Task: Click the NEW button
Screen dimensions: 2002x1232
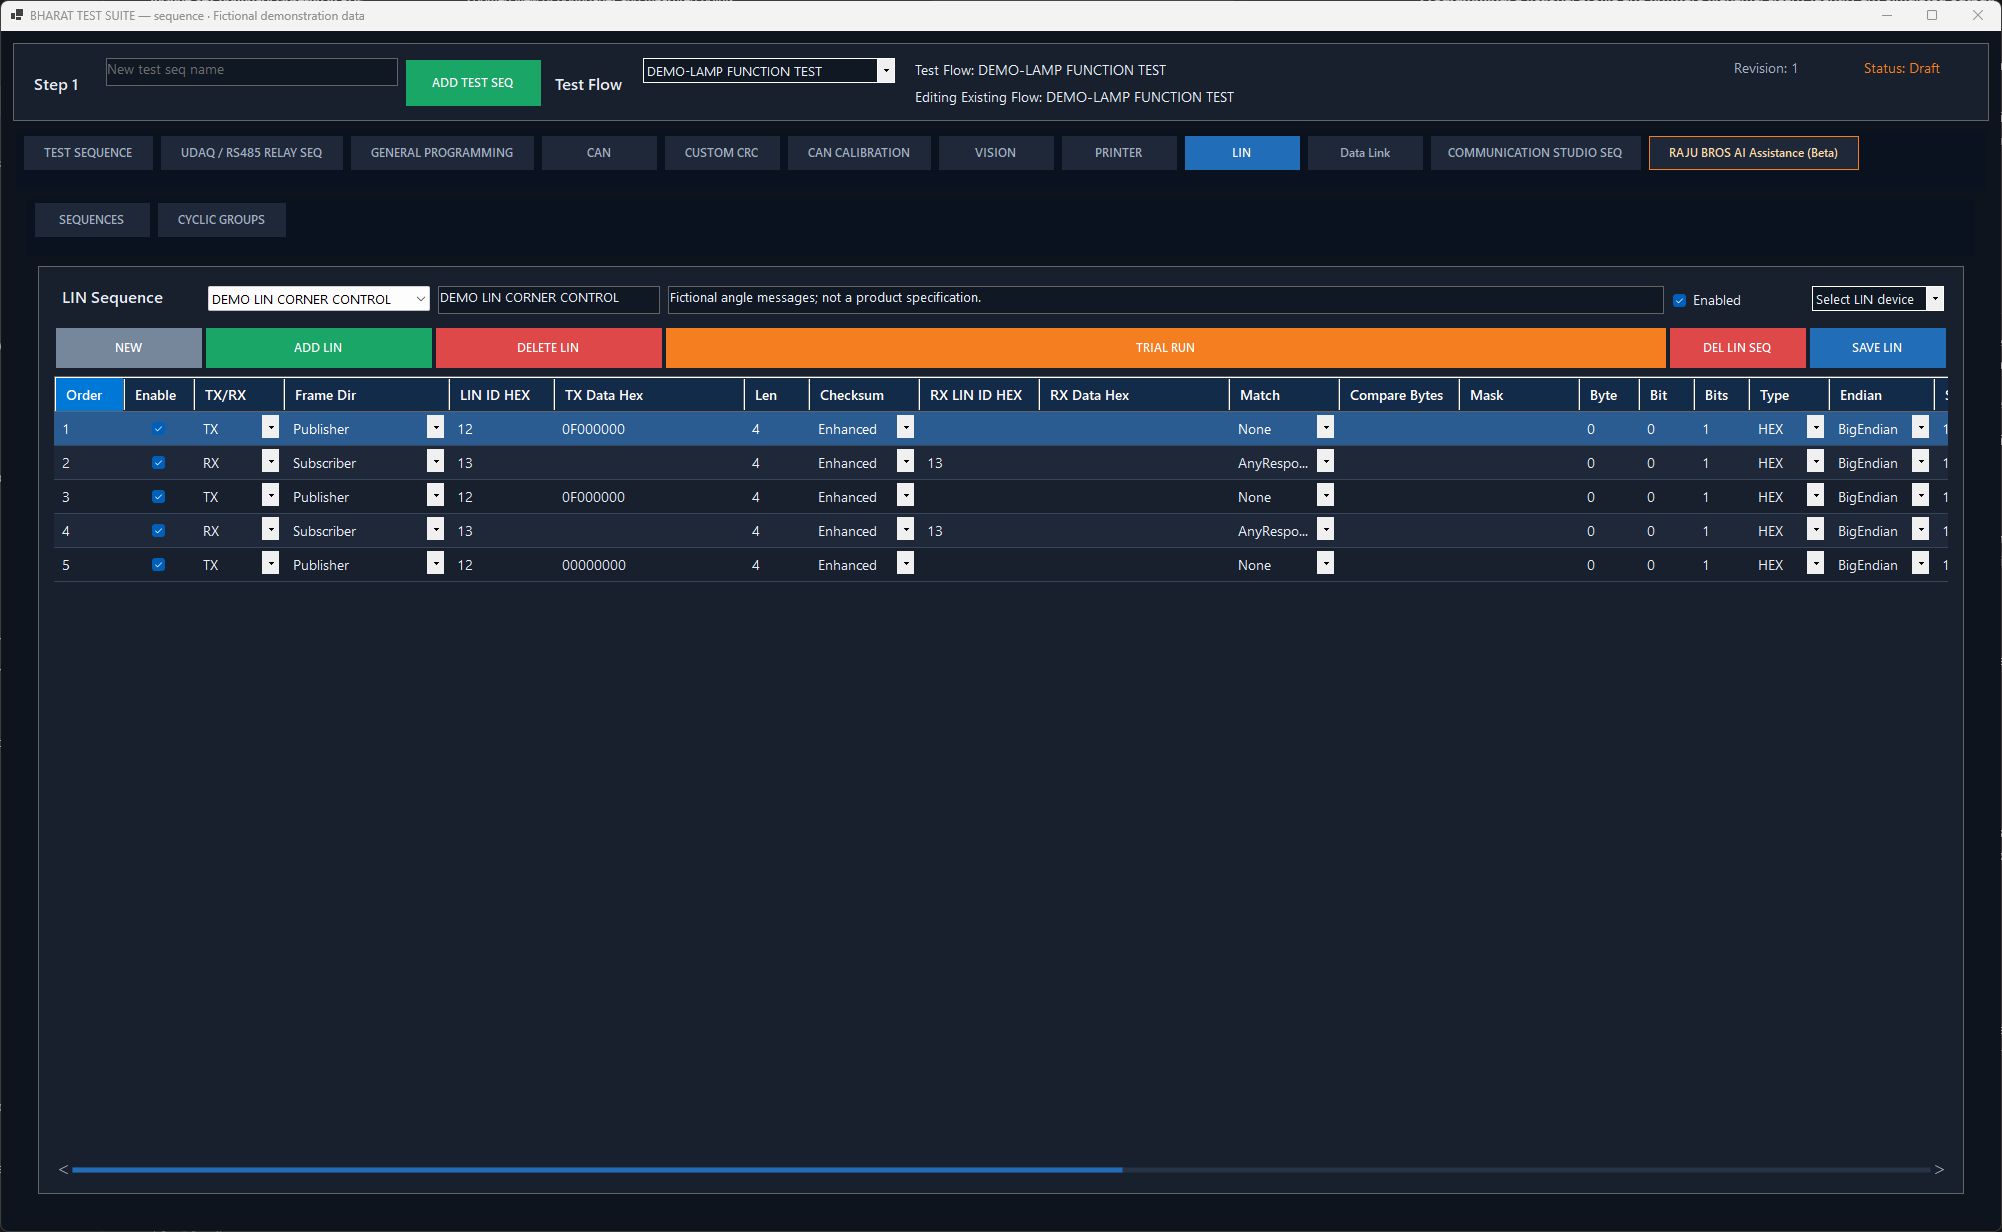Action: point(128,348)
